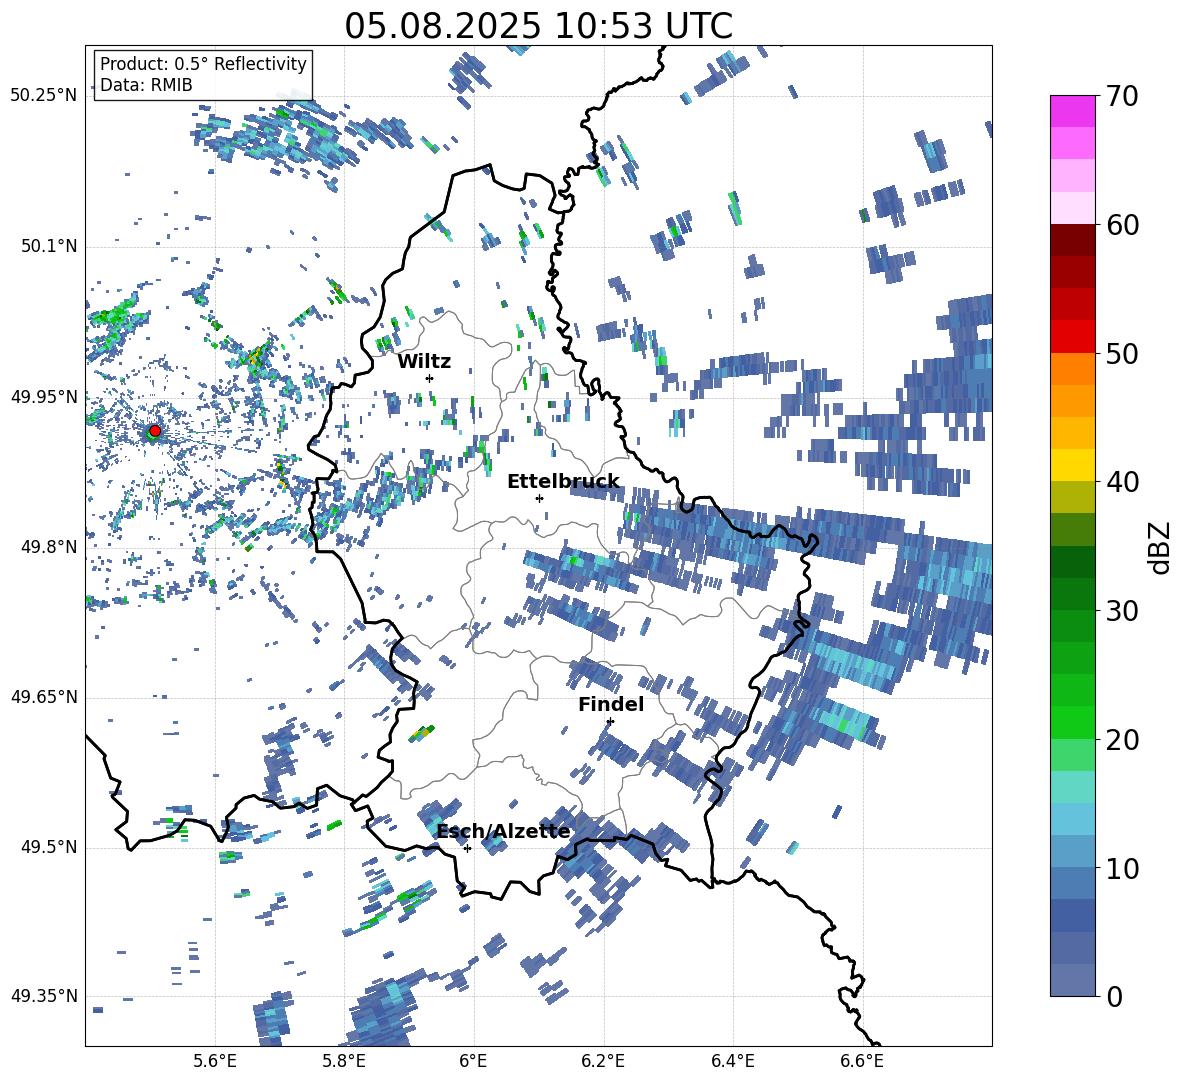
Task: Click the dBZ colorbar axis label
Action: (1160, 547)
